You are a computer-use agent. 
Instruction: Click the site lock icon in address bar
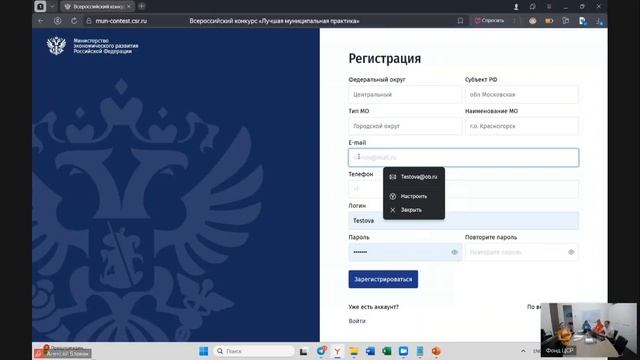(x=89, y=20)
